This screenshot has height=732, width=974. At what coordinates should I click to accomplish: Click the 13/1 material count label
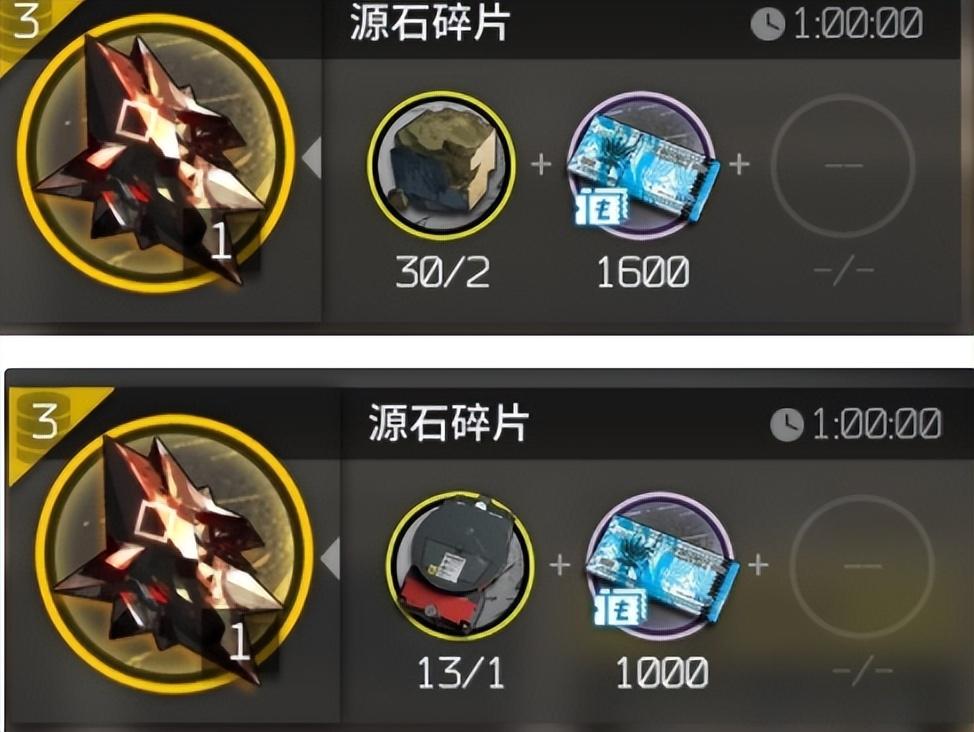tap(460, 672)
